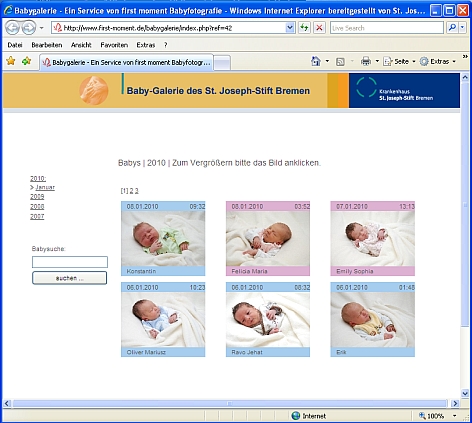Click the suchen ... button
Image resolution: width=472 pixels, height=423 pixels.
click(69, 278)
